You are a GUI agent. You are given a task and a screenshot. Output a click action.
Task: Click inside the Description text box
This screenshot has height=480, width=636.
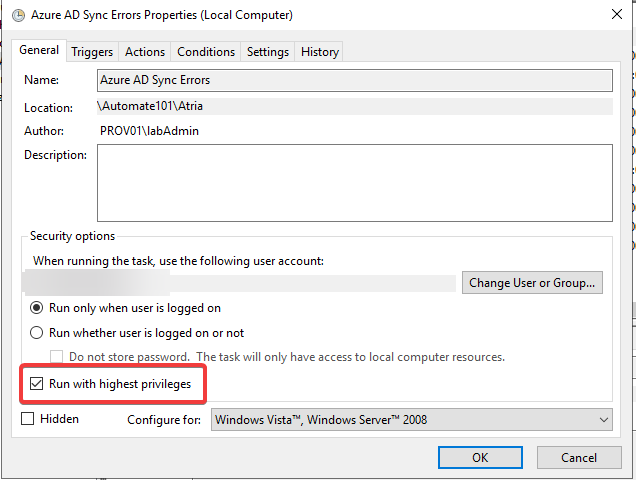click(355, 183)
